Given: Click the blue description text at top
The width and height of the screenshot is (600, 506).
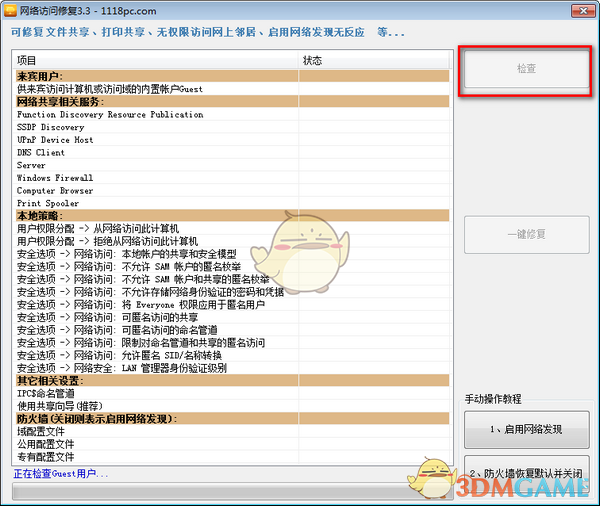Looking at the screenshot, I should pyautogui.click(x=207, y=32).
